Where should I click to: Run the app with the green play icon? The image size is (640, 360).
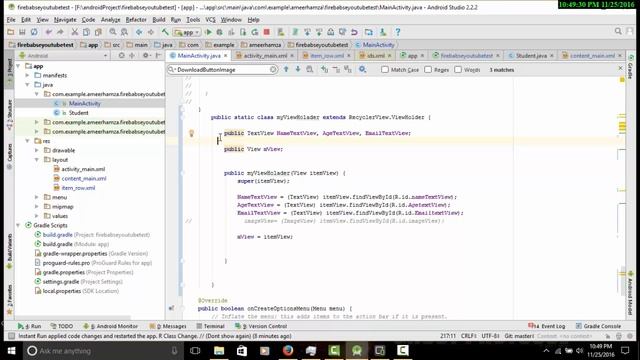[x=208, y=32]
